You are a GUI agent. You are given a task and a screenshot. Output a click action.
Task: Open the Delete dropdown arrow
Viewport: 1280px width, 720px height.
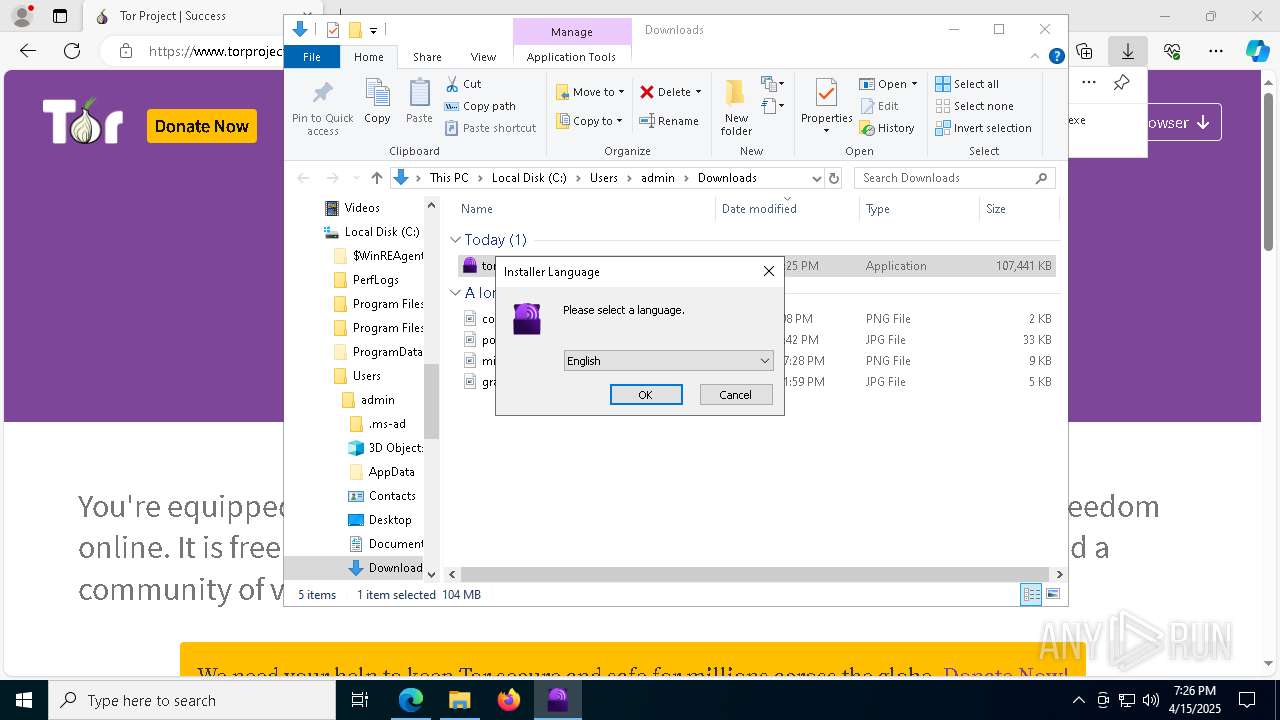(698, 92)
